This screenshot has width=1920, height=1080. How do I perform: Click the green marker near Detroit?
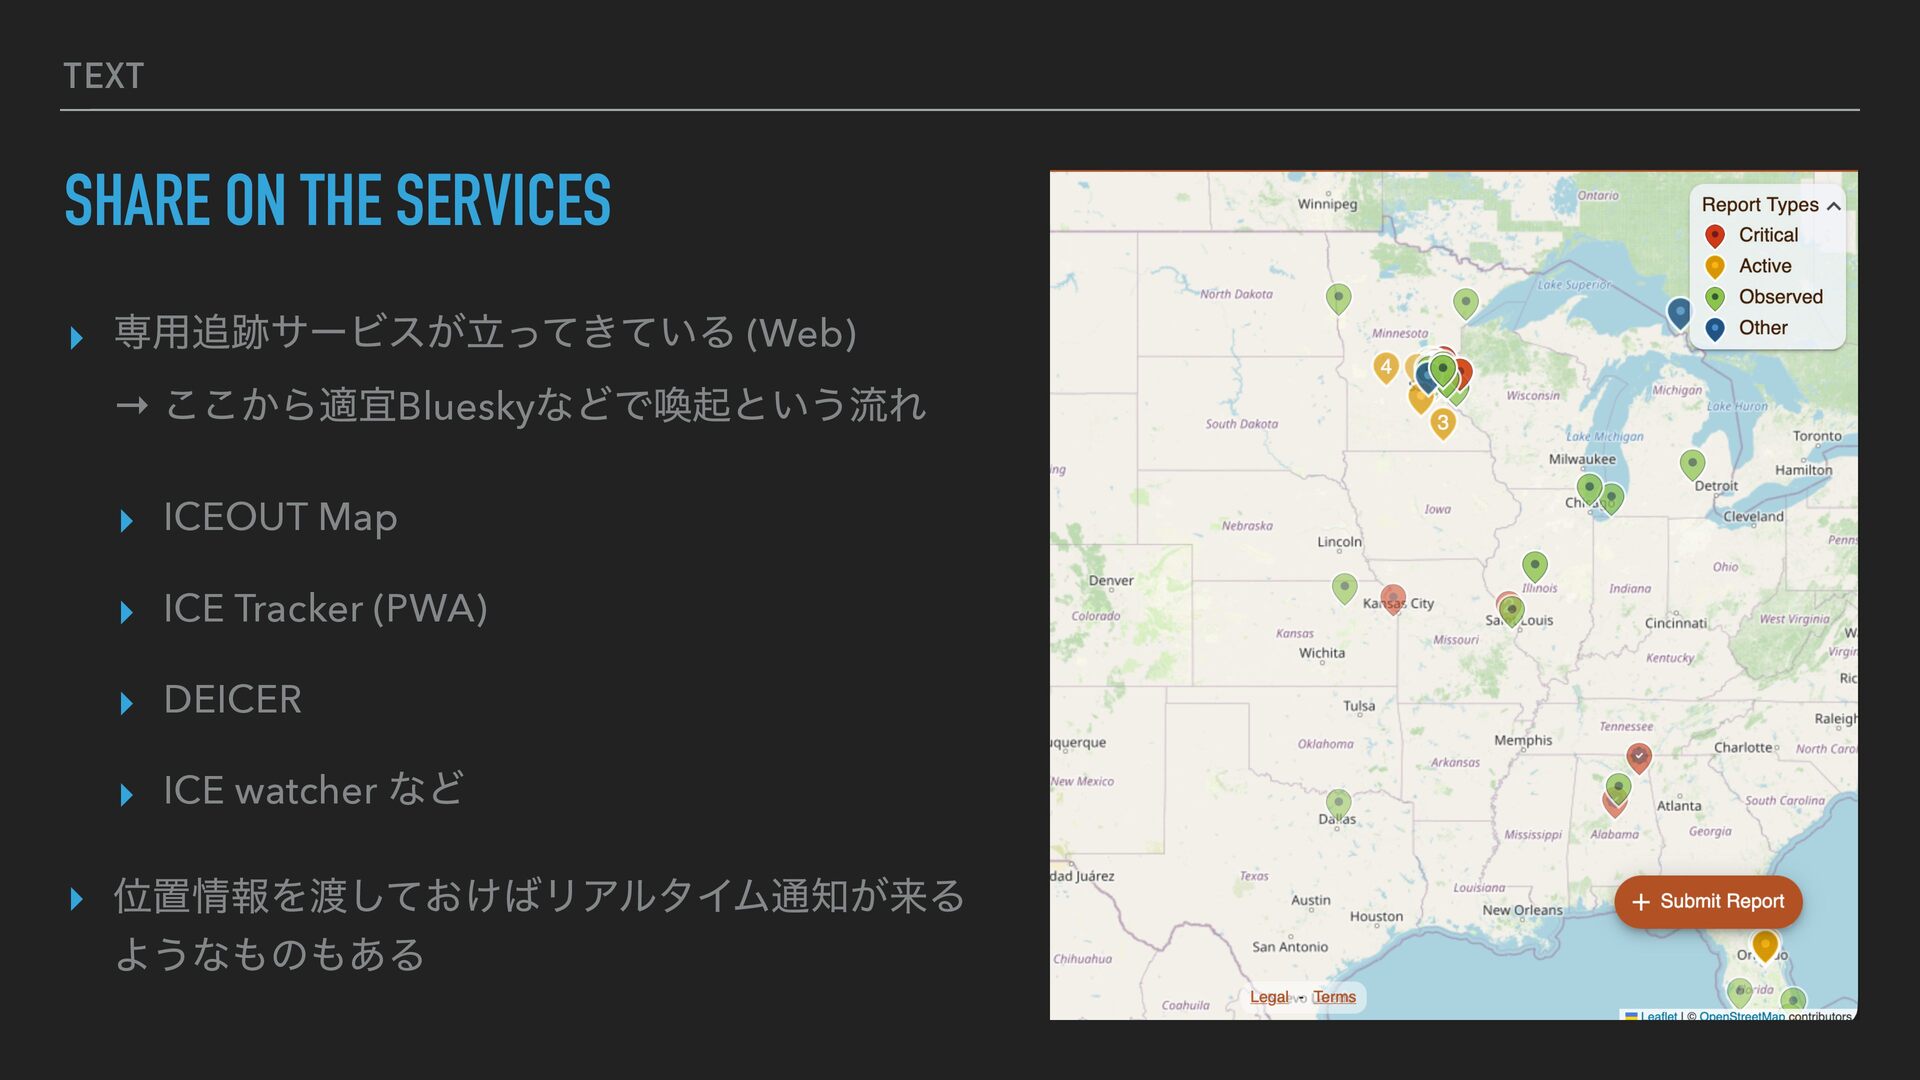[x=1692, y=463]
